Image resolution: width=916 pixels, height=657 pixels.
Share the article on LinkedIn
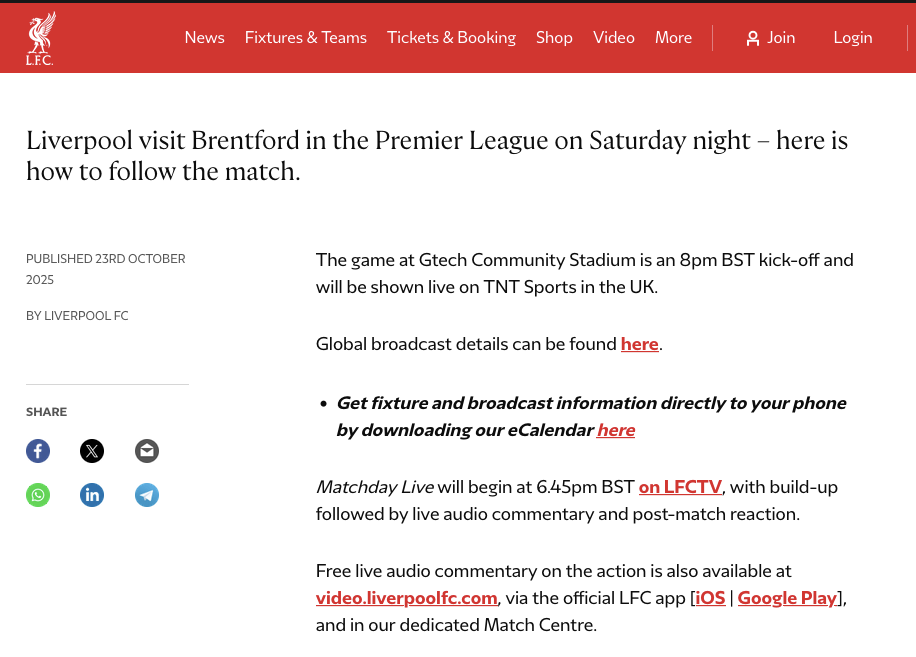click(x=92, y=495)
